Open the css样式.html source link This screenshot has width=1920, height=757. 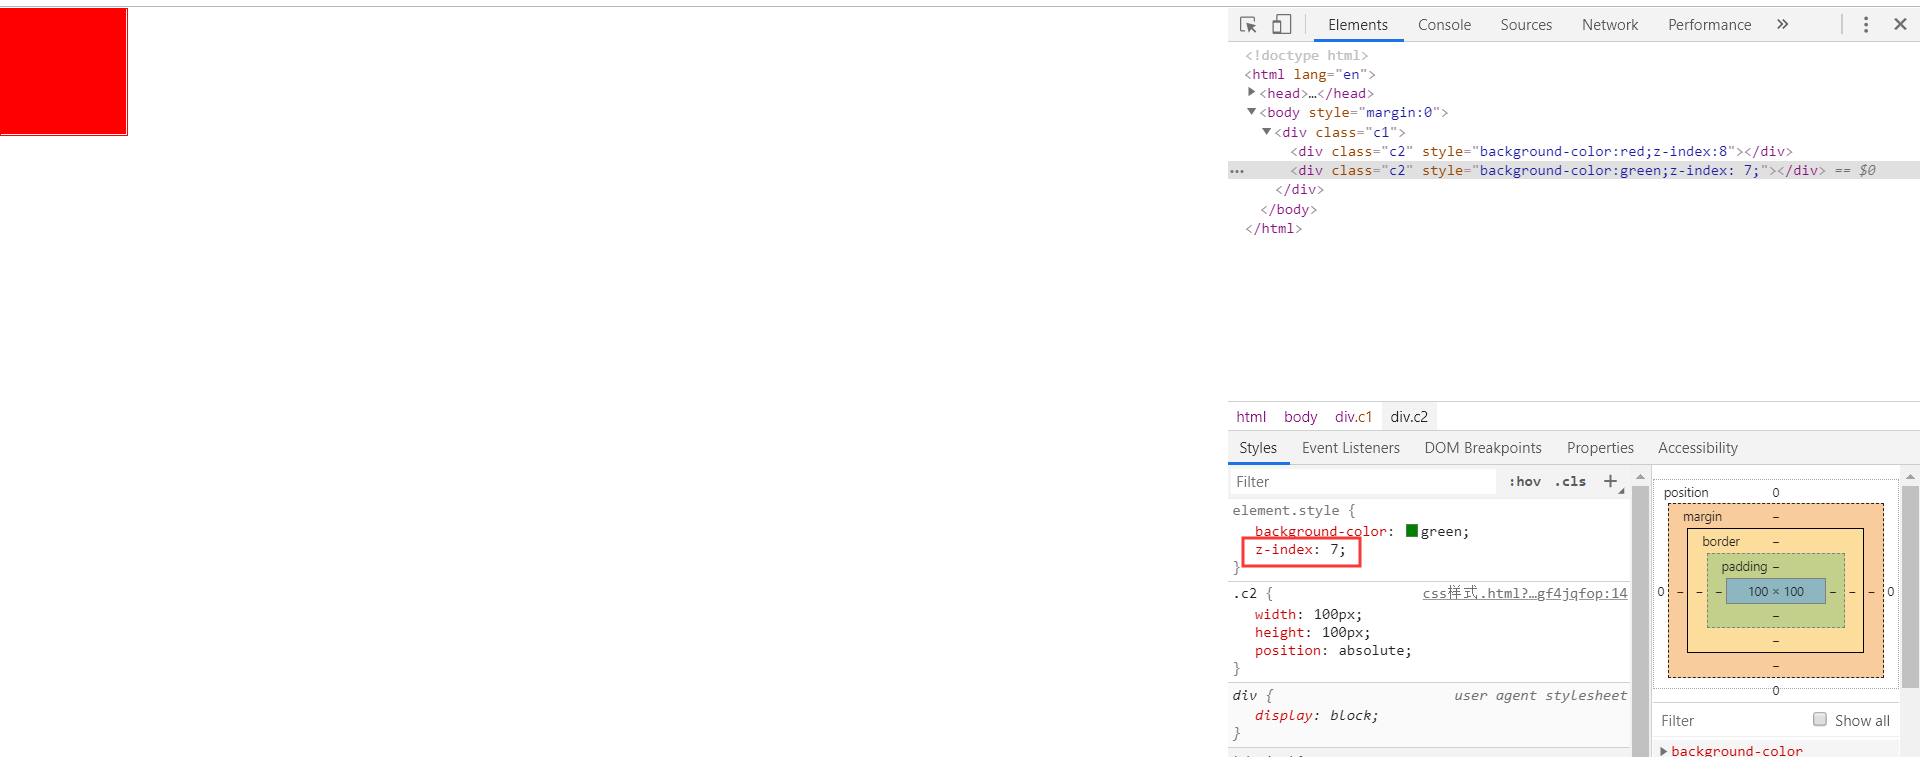click(x=1525, y=594)
